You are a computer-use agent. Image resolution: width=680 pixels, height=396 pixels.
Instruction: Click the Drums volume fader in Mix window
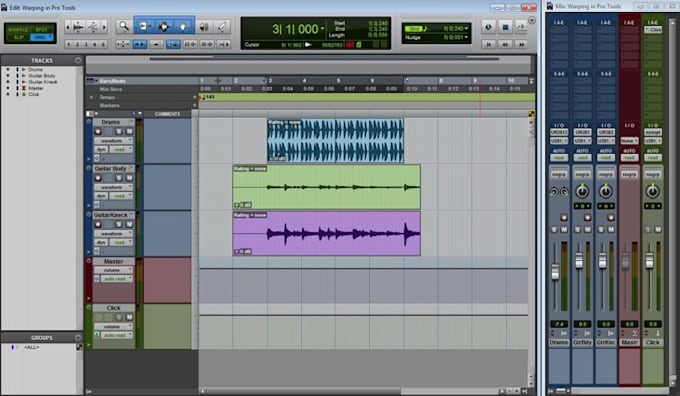click(555, 272)
